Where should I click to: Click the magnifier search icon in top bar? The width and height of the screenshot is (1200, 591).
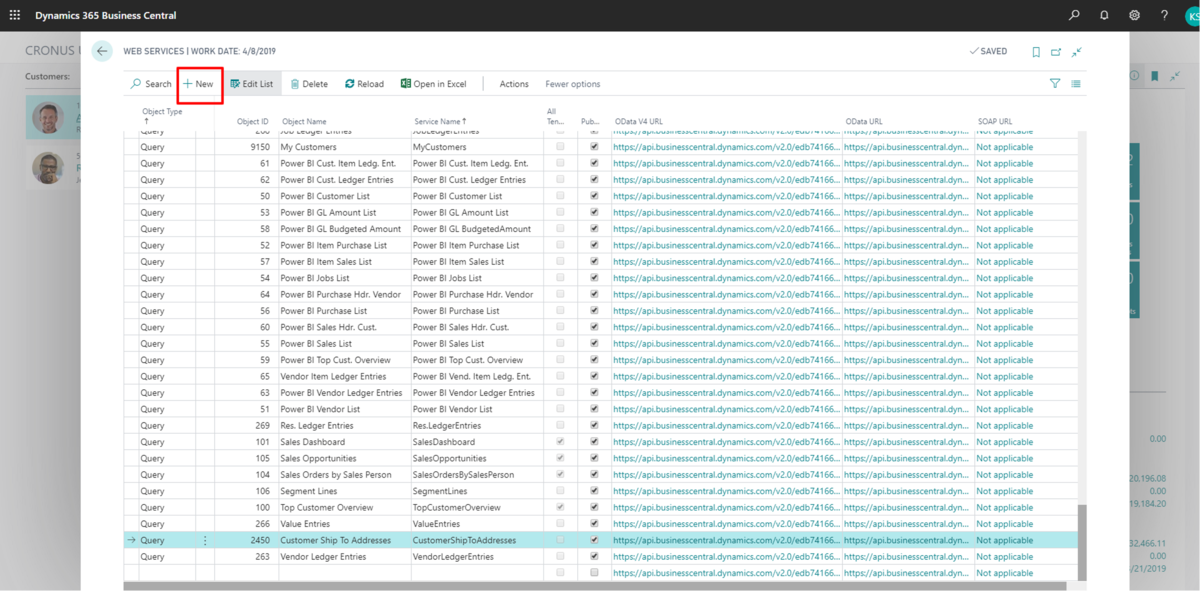tap(1074, 15)
